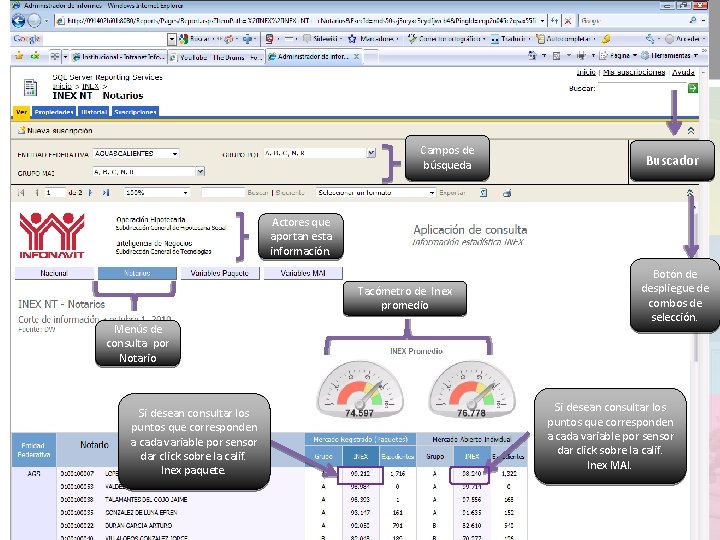Run the Corrector ortográfico tool
Image resolution: width=720 pixels, height=540 pixels.
pyautogui.click(x=446, y=39)
